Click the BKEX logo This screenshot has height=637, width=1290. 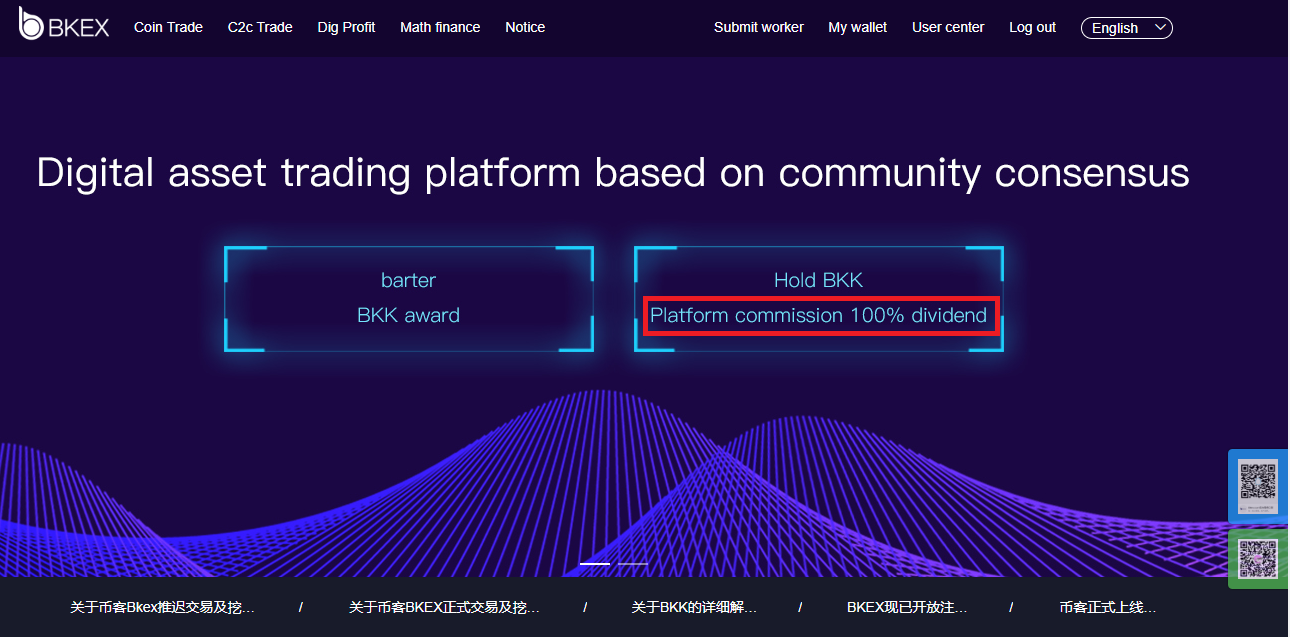click(63, 24)
